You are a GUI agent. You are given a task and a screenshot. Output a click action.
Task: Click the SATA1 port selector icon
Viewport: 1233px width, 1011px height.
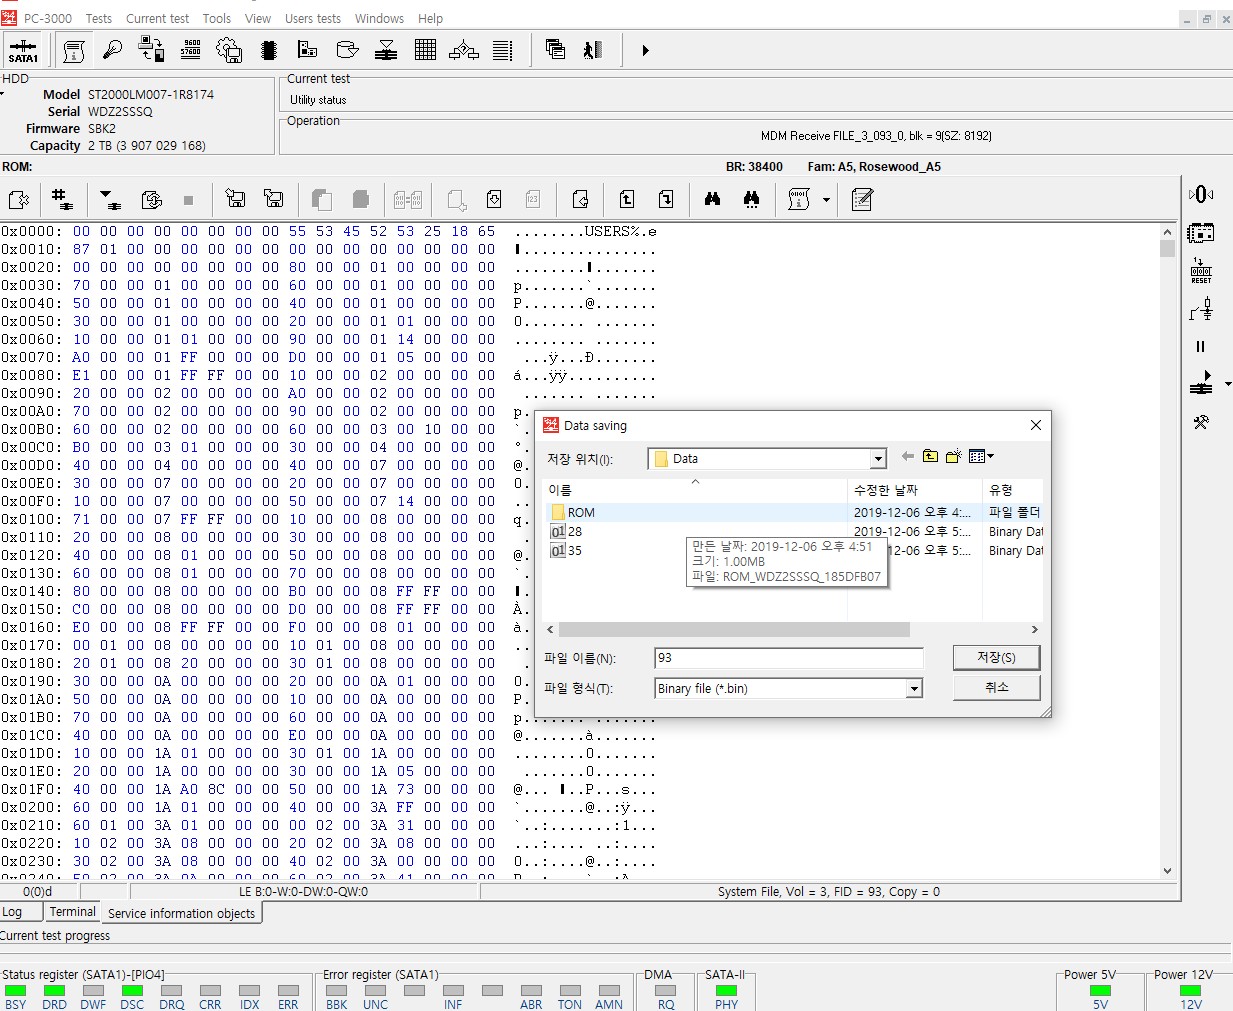[x=23, y=50]
